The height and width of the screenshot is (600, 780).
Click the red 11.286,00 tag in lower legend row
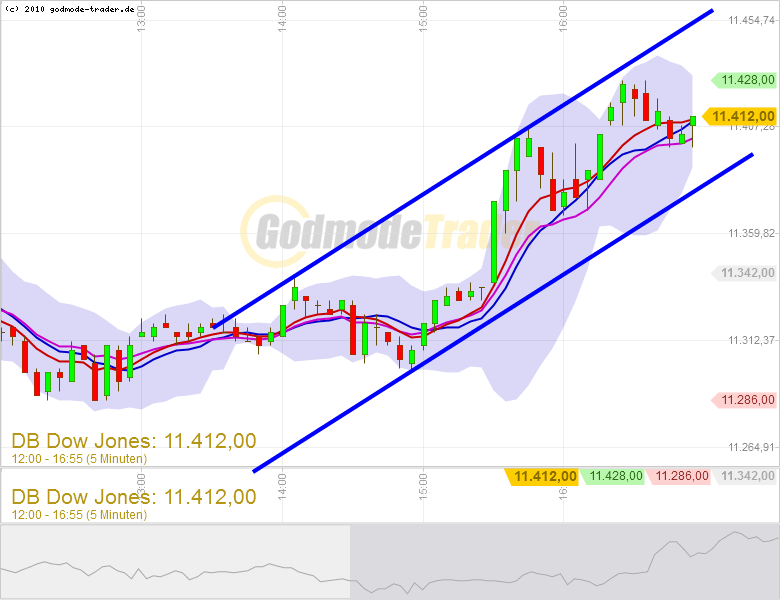point(678,477)
